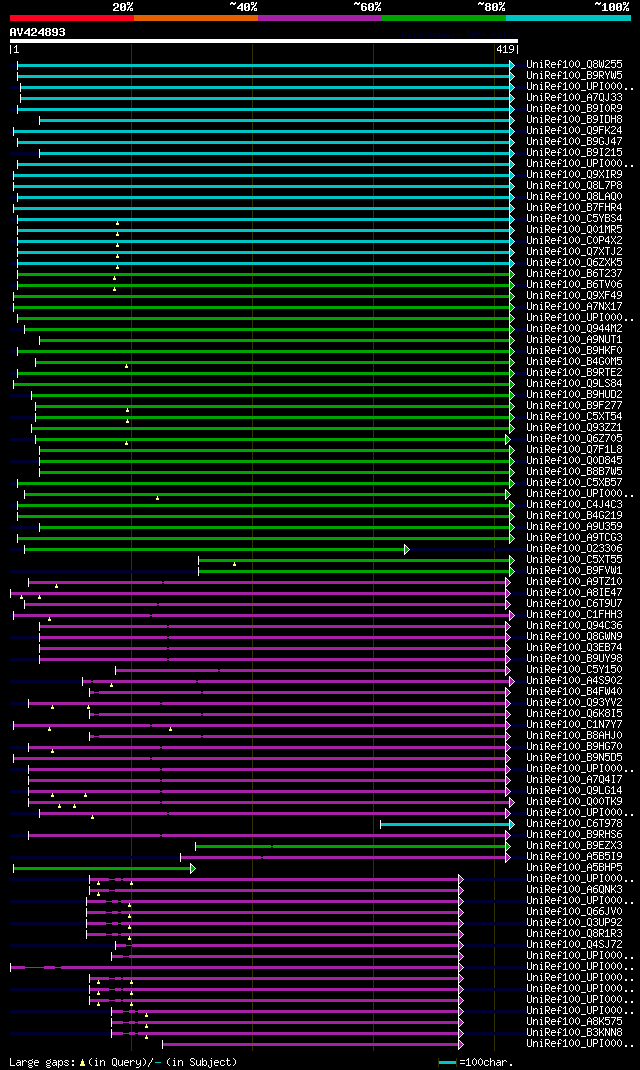
Task: Click the yellow gap marker under C5XT55 bar
Action: [x=235, y=564]
